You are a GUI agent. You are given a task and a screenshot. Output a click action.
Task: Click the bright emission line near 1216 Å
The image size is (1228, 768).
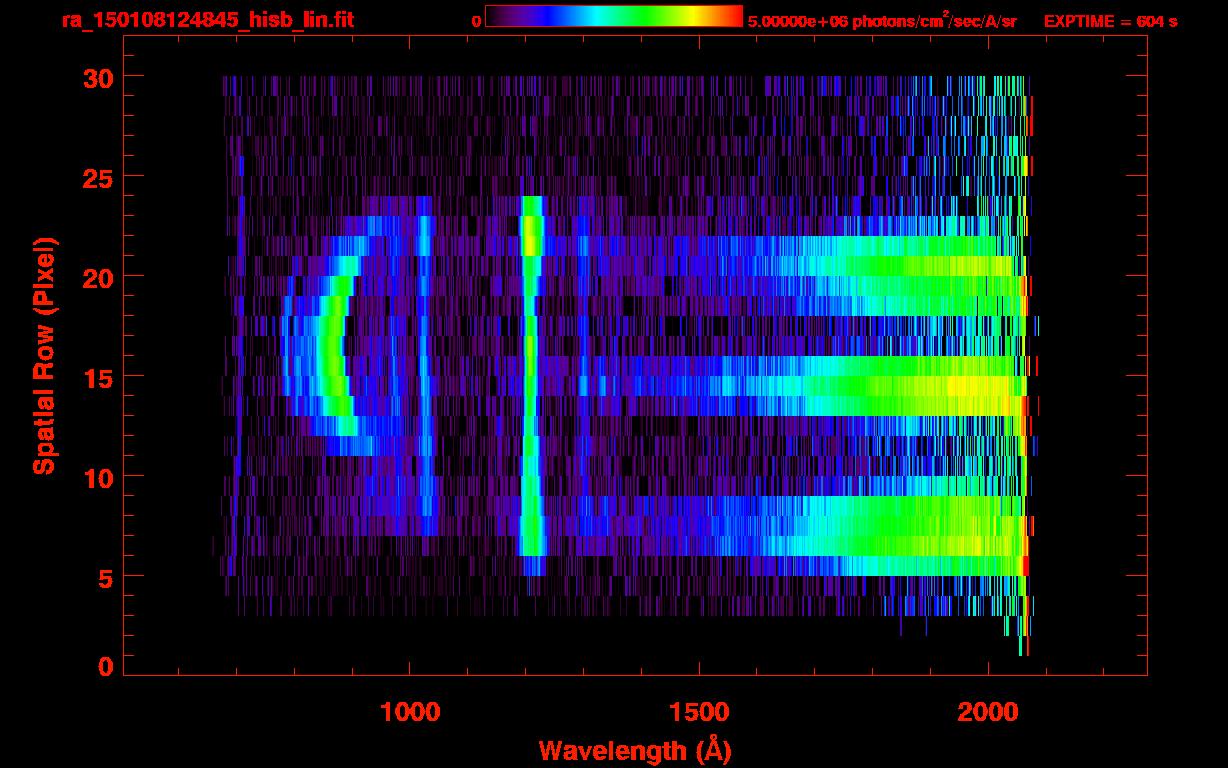point(531,385)
